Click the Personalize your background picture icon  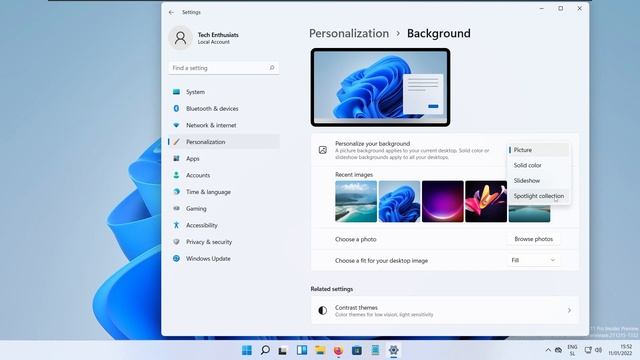tap(322, 150)
